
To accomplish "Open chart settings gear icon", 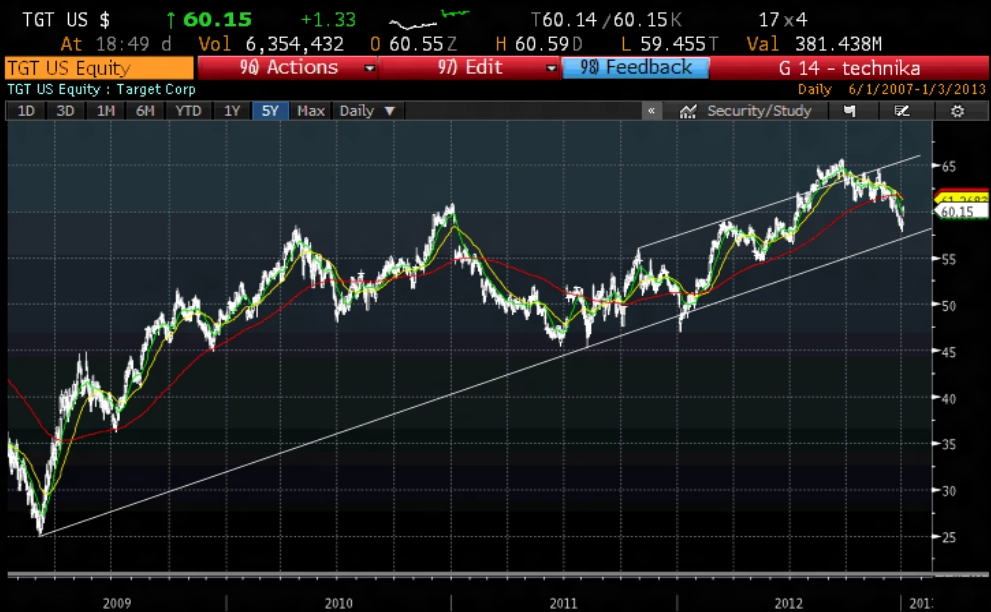I will [x=957, y=111].
